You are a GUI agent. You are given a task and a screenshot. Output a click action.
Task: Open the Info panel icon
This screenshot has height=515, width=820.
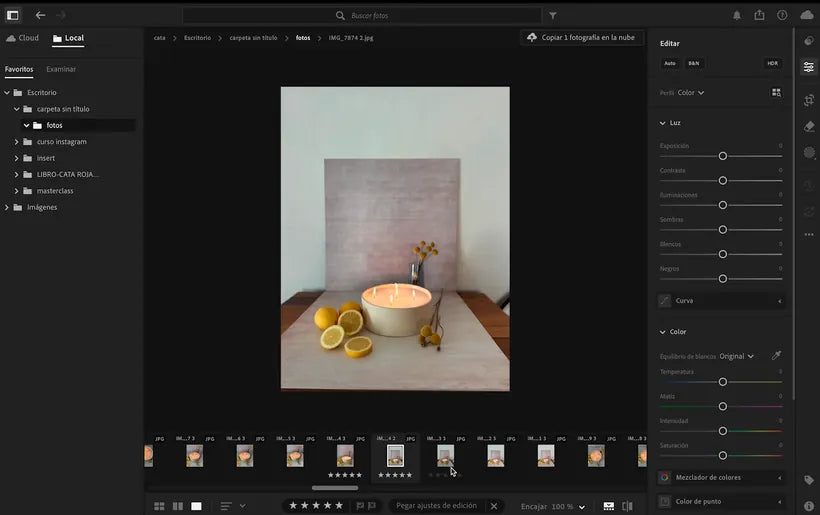809,506
